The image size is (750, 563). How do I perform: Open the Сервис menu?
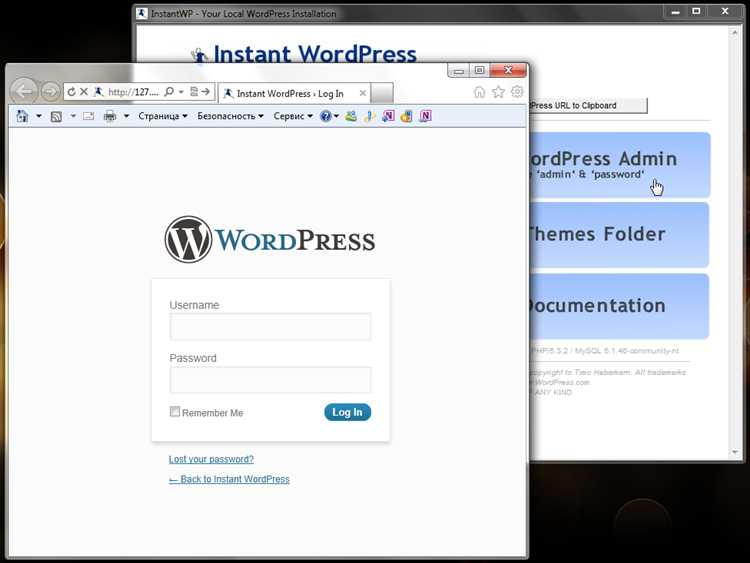(x=293, y=116)
